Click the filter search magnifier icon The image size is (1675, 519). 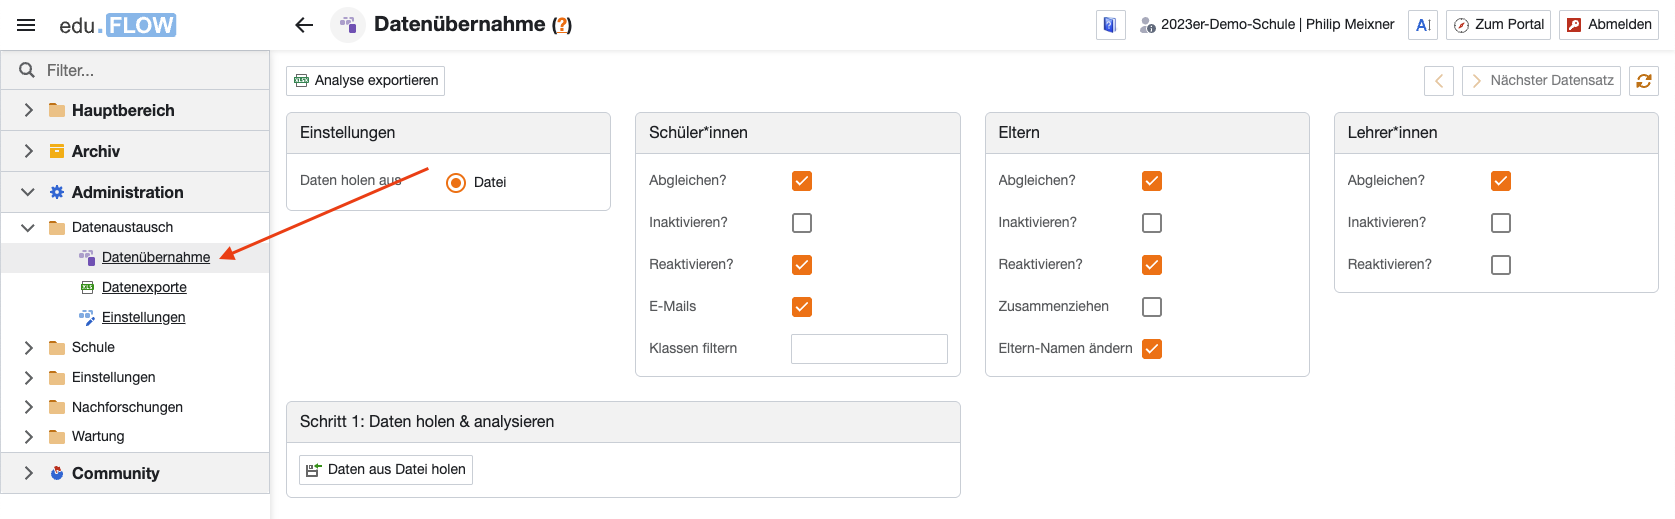(27, 70)
